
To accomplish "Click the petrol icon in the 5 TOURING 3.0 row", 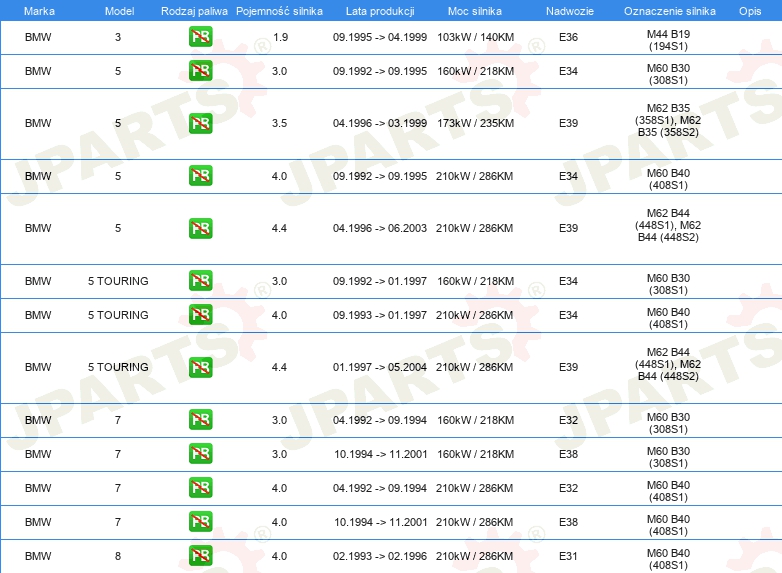I will tap(200, 281).
